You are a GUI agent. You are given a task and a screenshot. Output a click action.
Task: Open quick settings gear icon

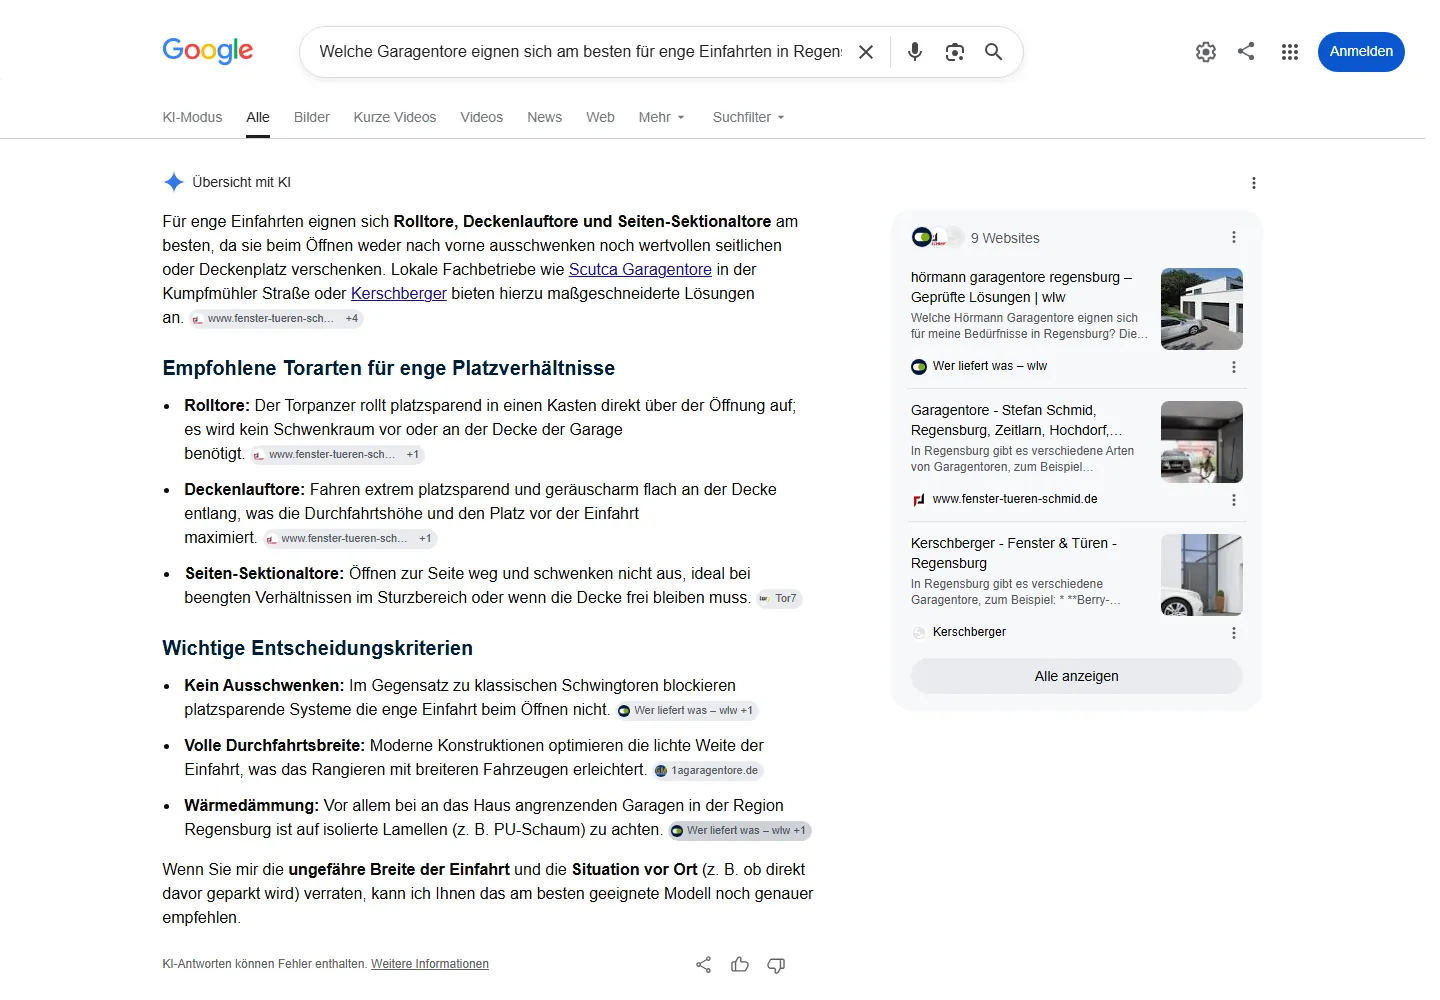pos(1206,52)
